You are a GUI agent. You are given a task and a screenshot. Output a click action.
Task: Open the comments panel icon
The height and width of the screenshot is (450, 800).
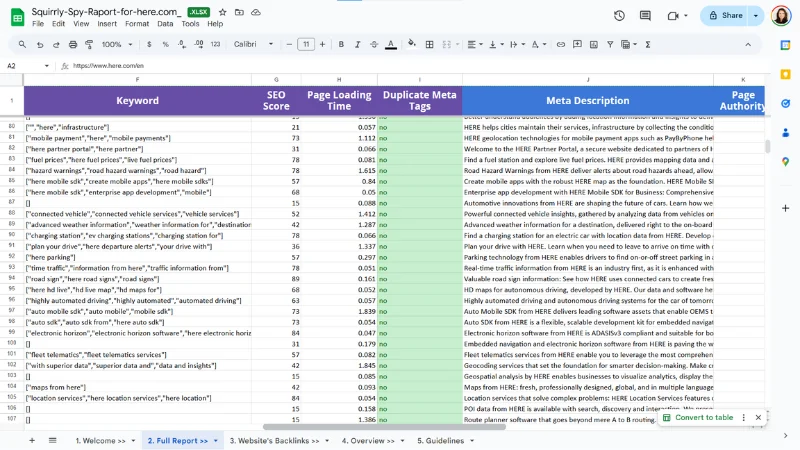tap(645, 16)
